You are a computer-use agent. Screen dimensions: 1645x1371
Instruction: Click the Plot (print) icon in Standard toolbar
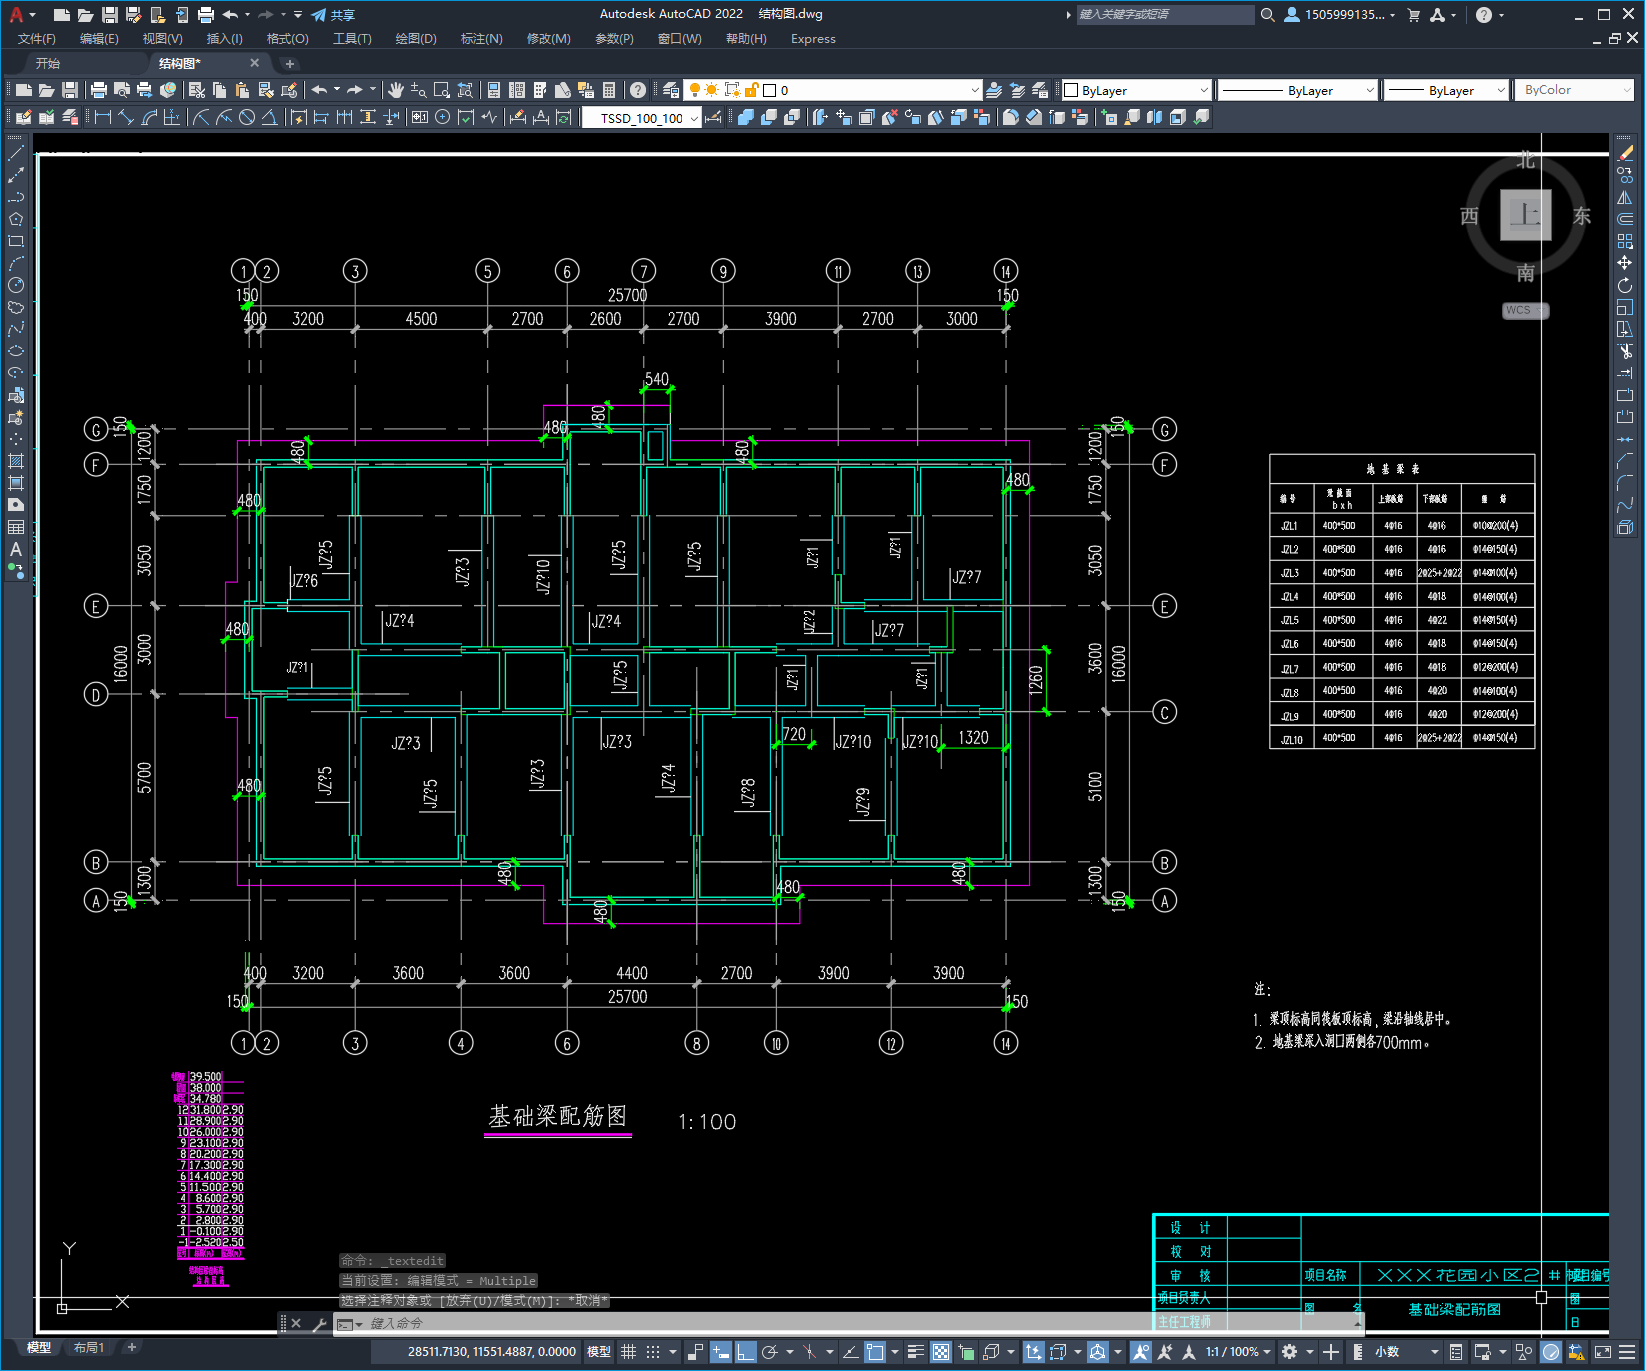coord(99,90)
